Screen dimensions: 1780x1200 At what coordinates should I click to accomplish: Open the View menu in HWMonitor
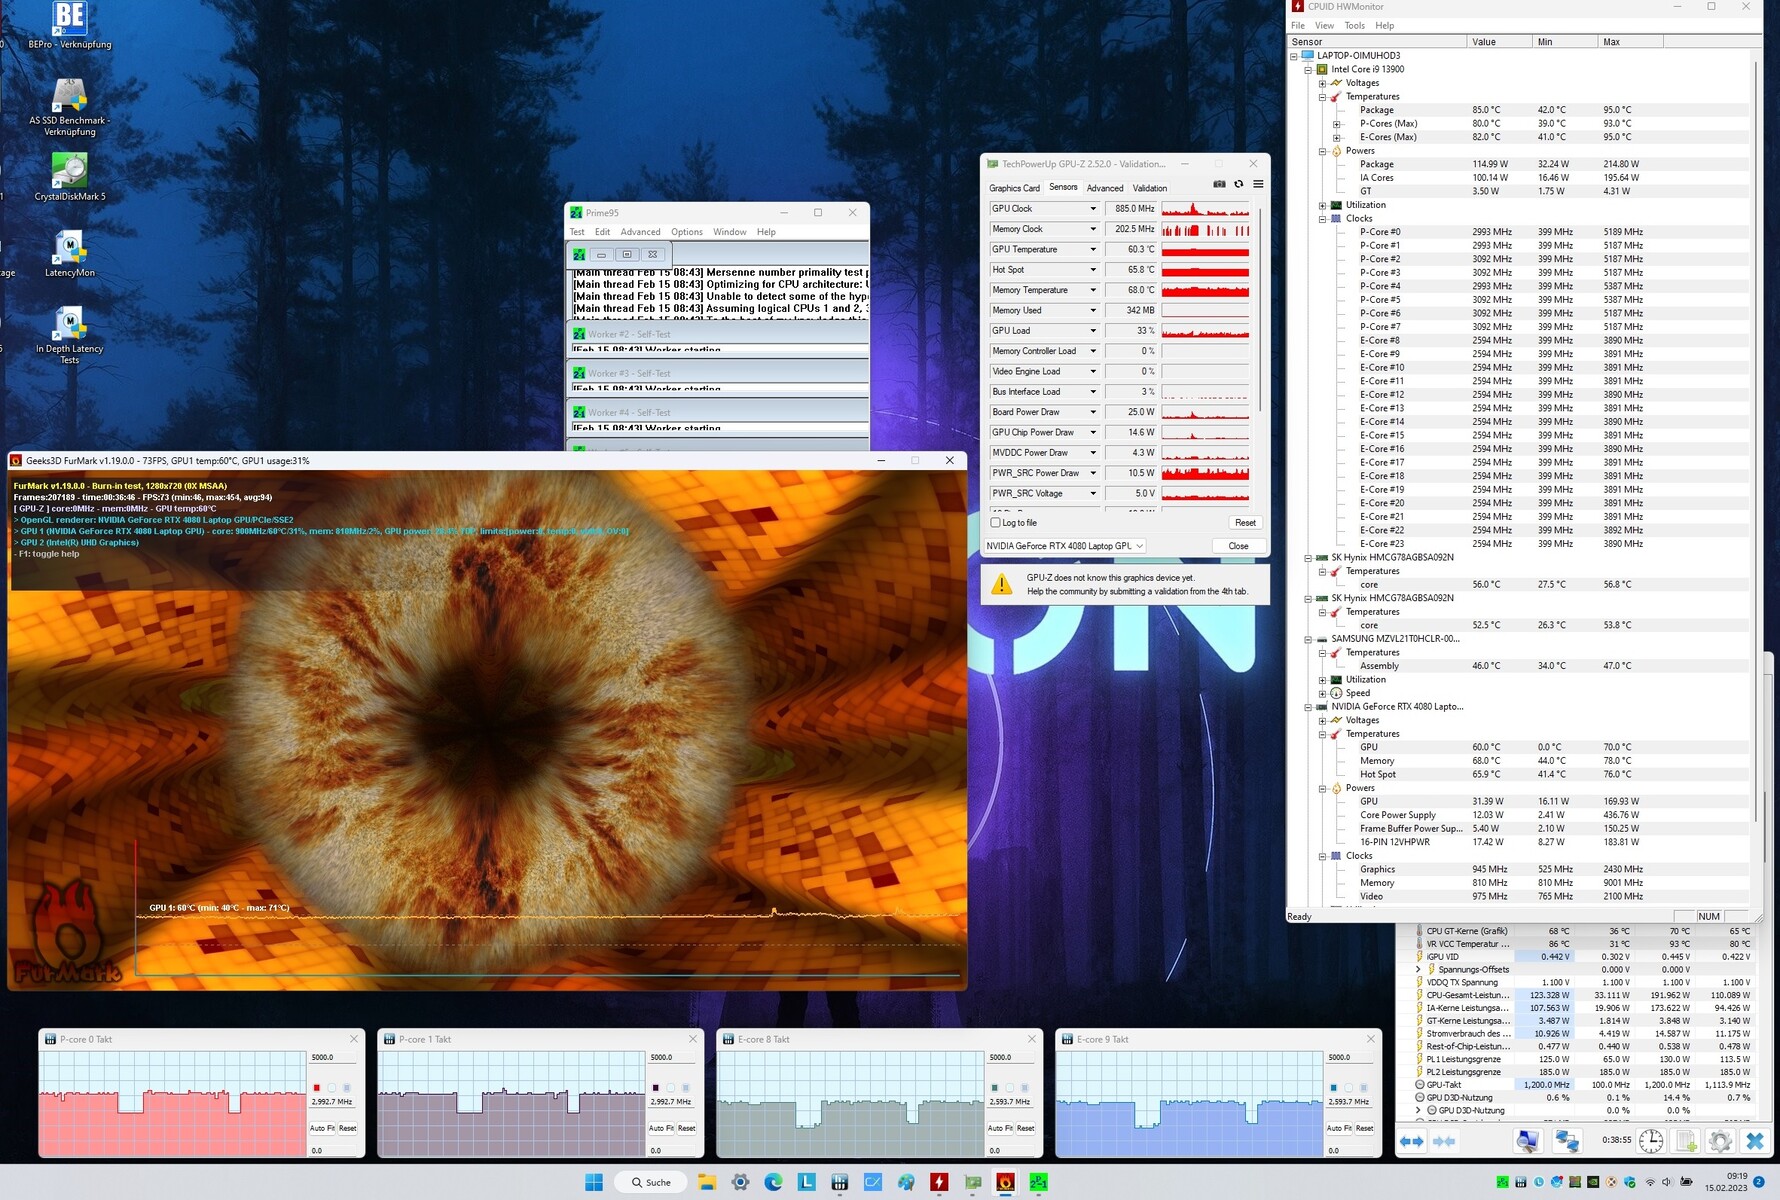[1324, 26]
